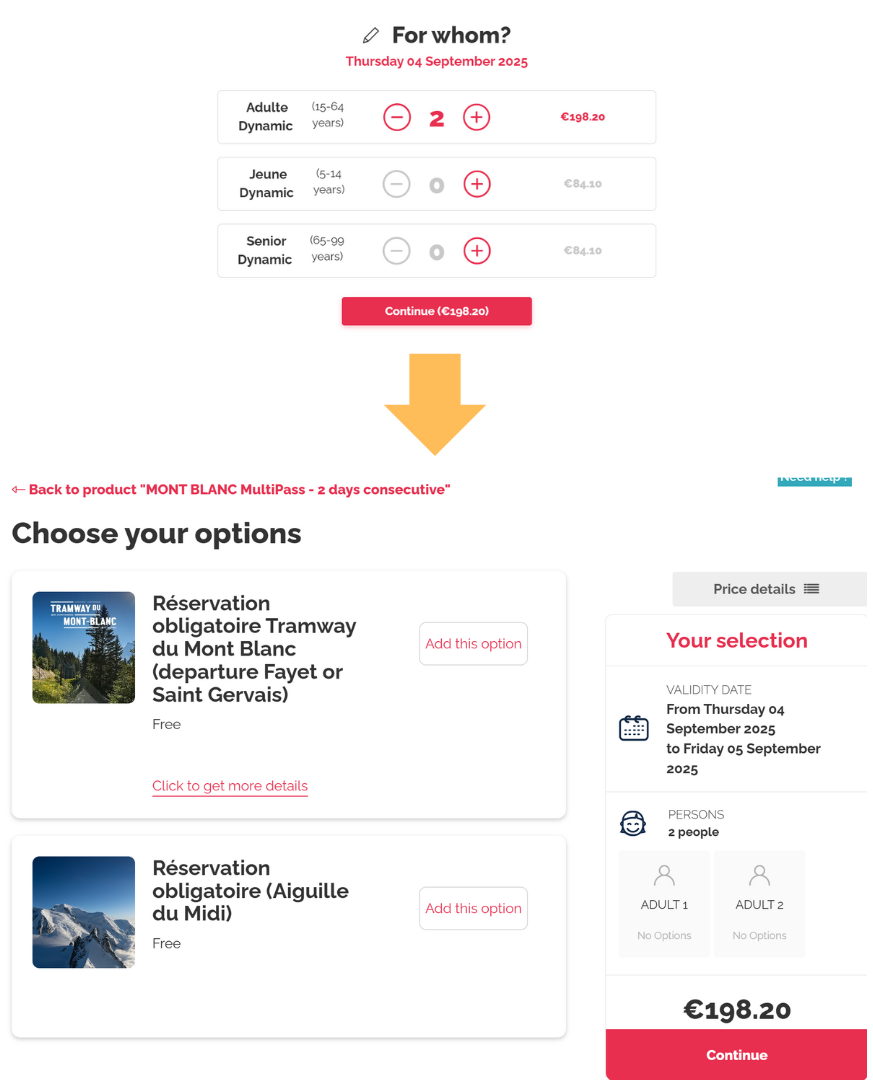Viewport: 873px width, 1080px height.
Task: Add one Senior Dynamic ticket
Action: [477, 251]
